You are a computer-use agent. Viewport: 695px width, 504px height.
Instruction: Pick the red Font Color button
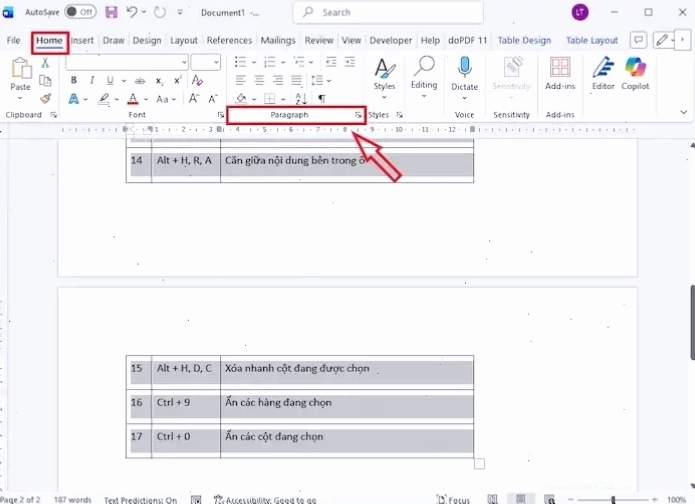[x=133, y=98]
